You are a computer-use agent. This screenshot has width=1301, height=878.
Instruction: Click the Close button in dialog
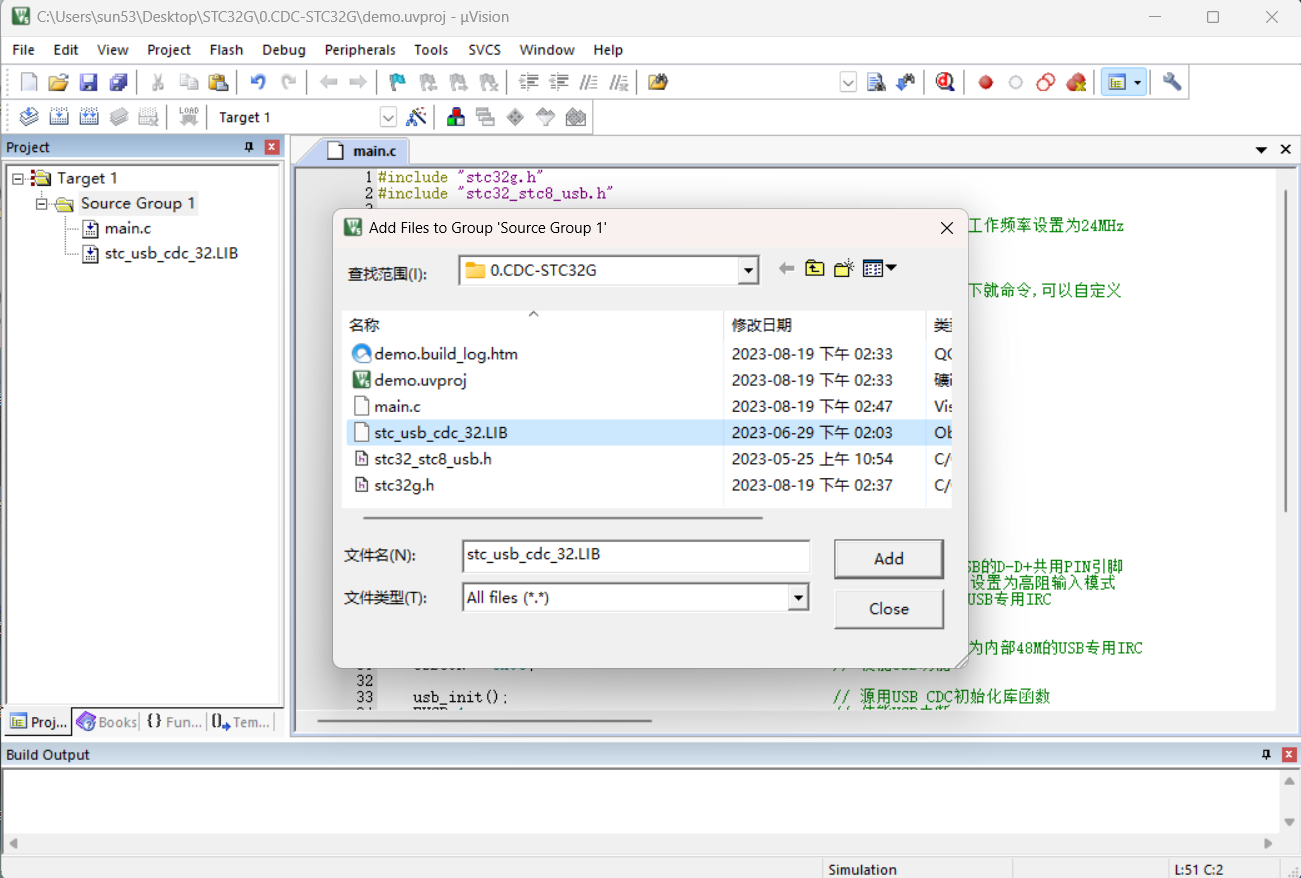click(889, 609)
